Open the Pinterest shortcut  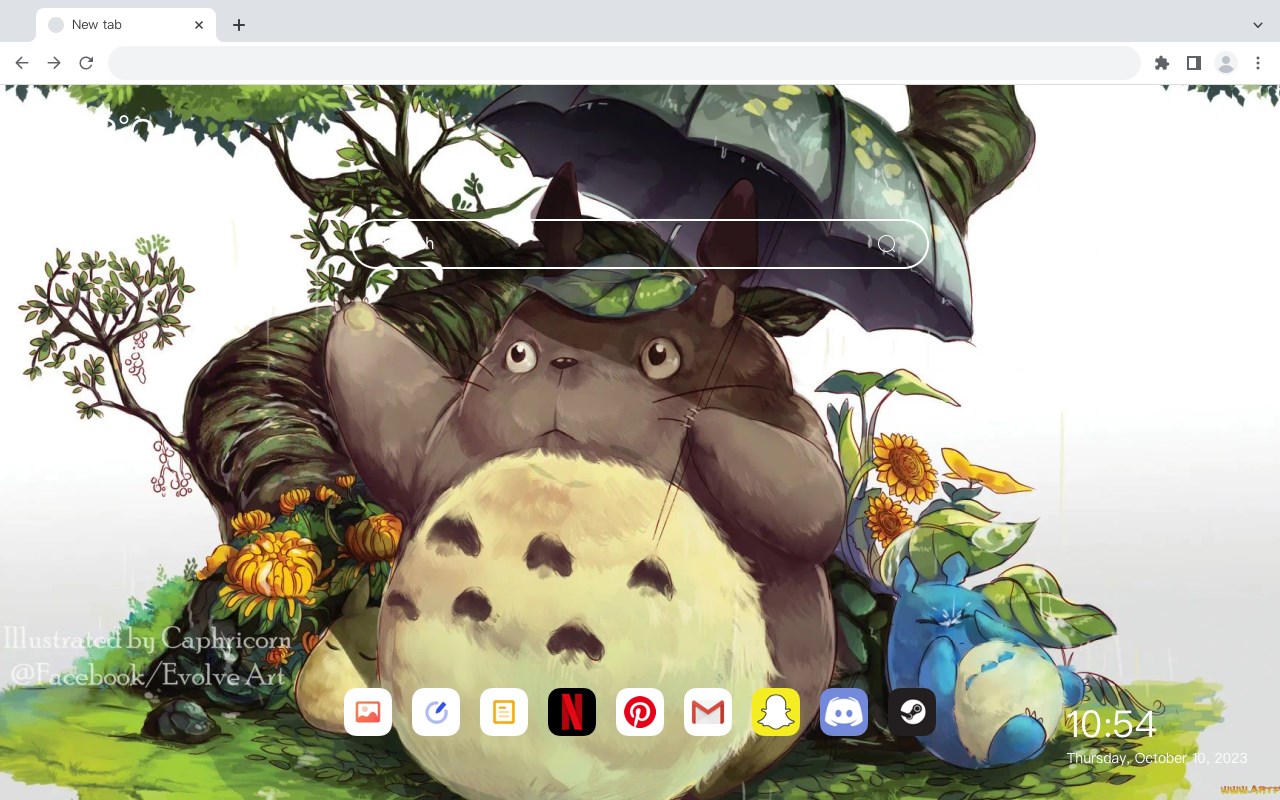point(640,712)
